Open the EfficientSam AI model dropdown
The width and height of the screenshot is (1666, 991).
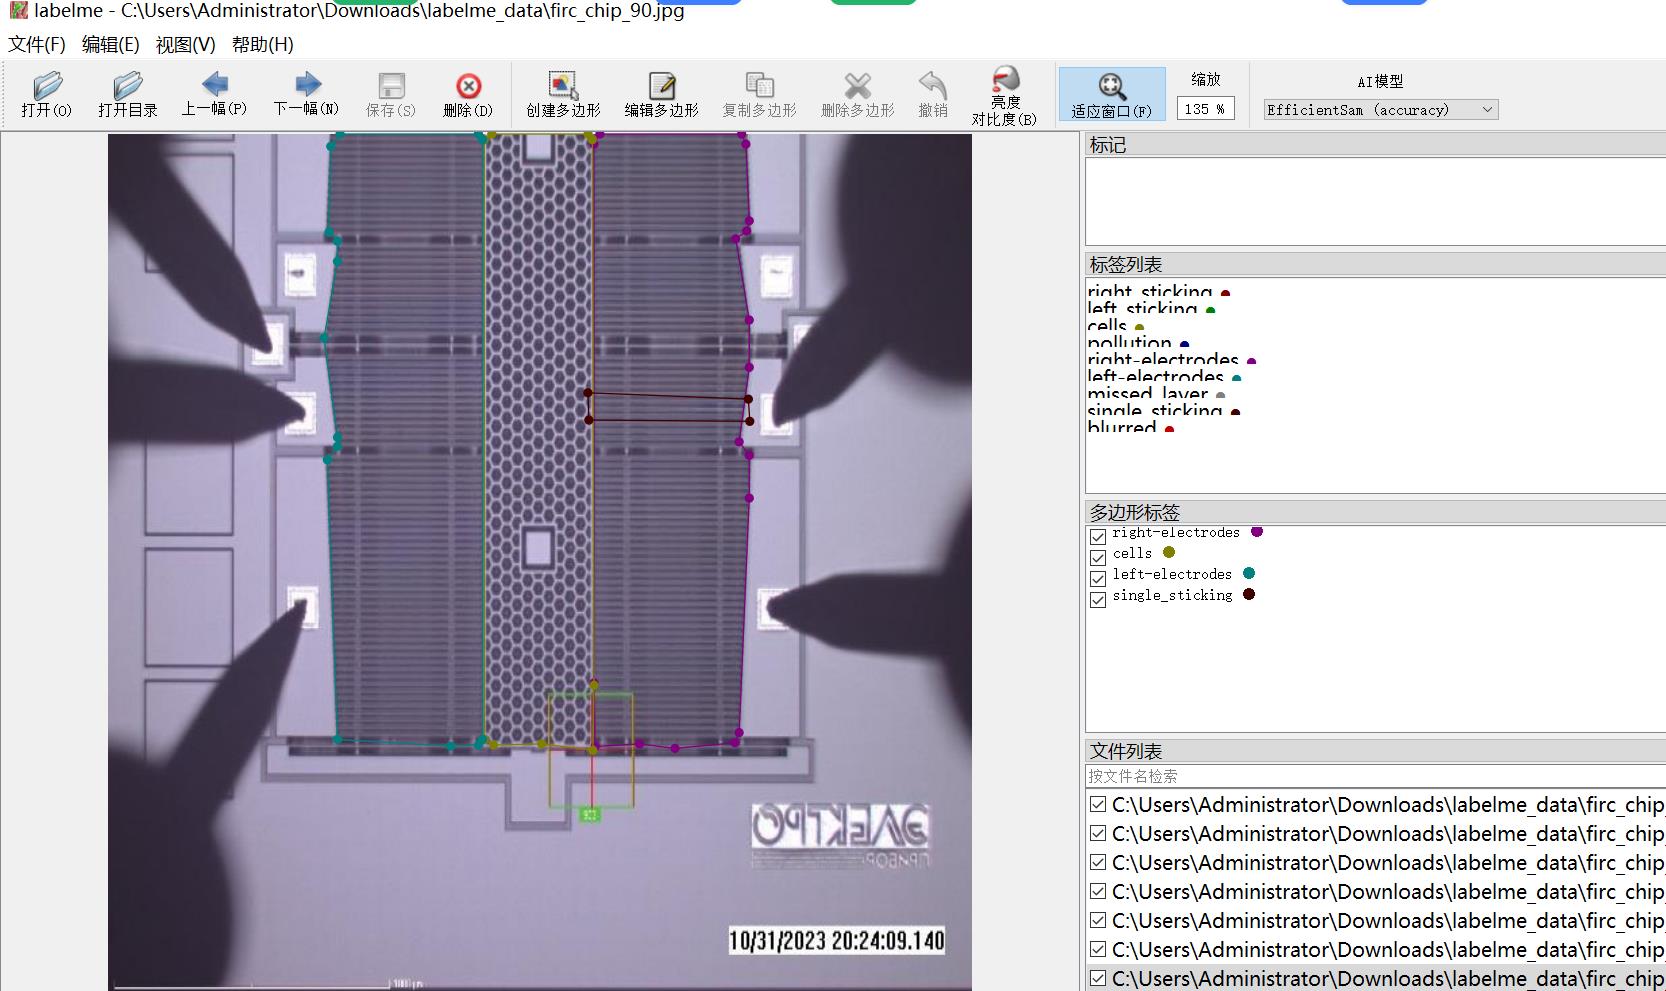[x=1380, y=110]
